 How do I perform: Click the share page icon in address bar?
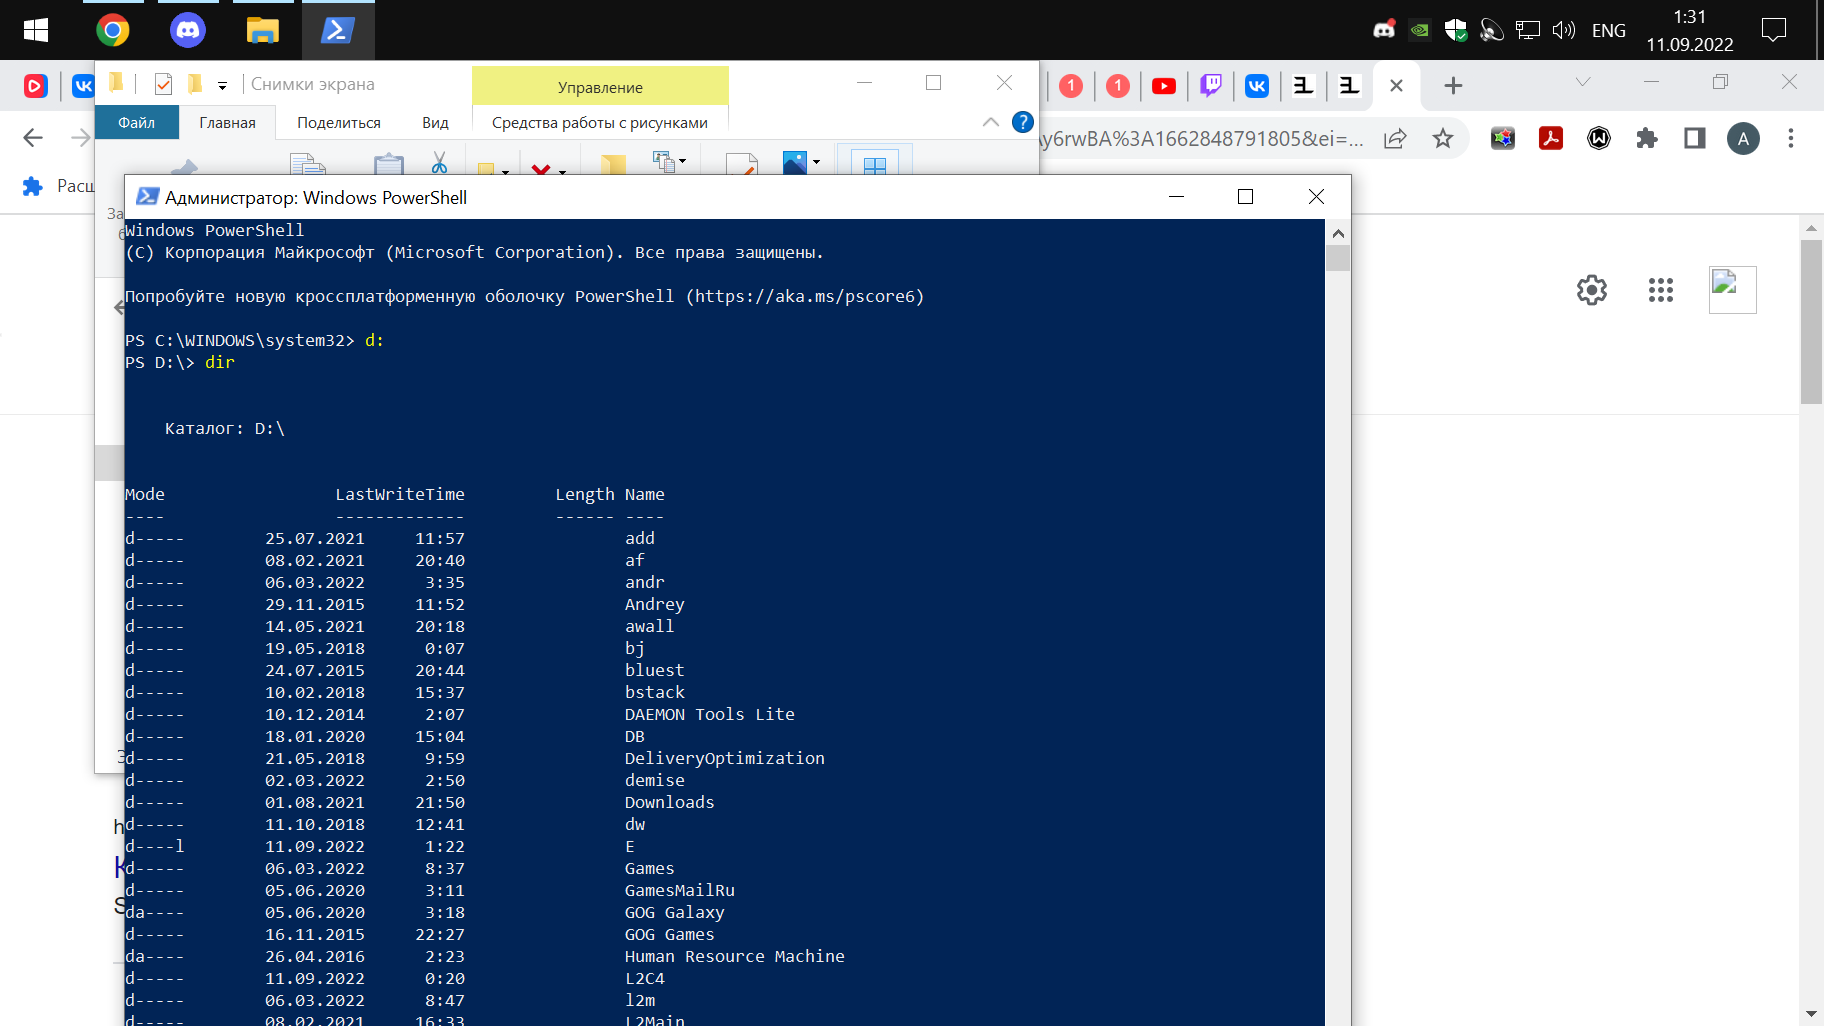pos(1395,138)
